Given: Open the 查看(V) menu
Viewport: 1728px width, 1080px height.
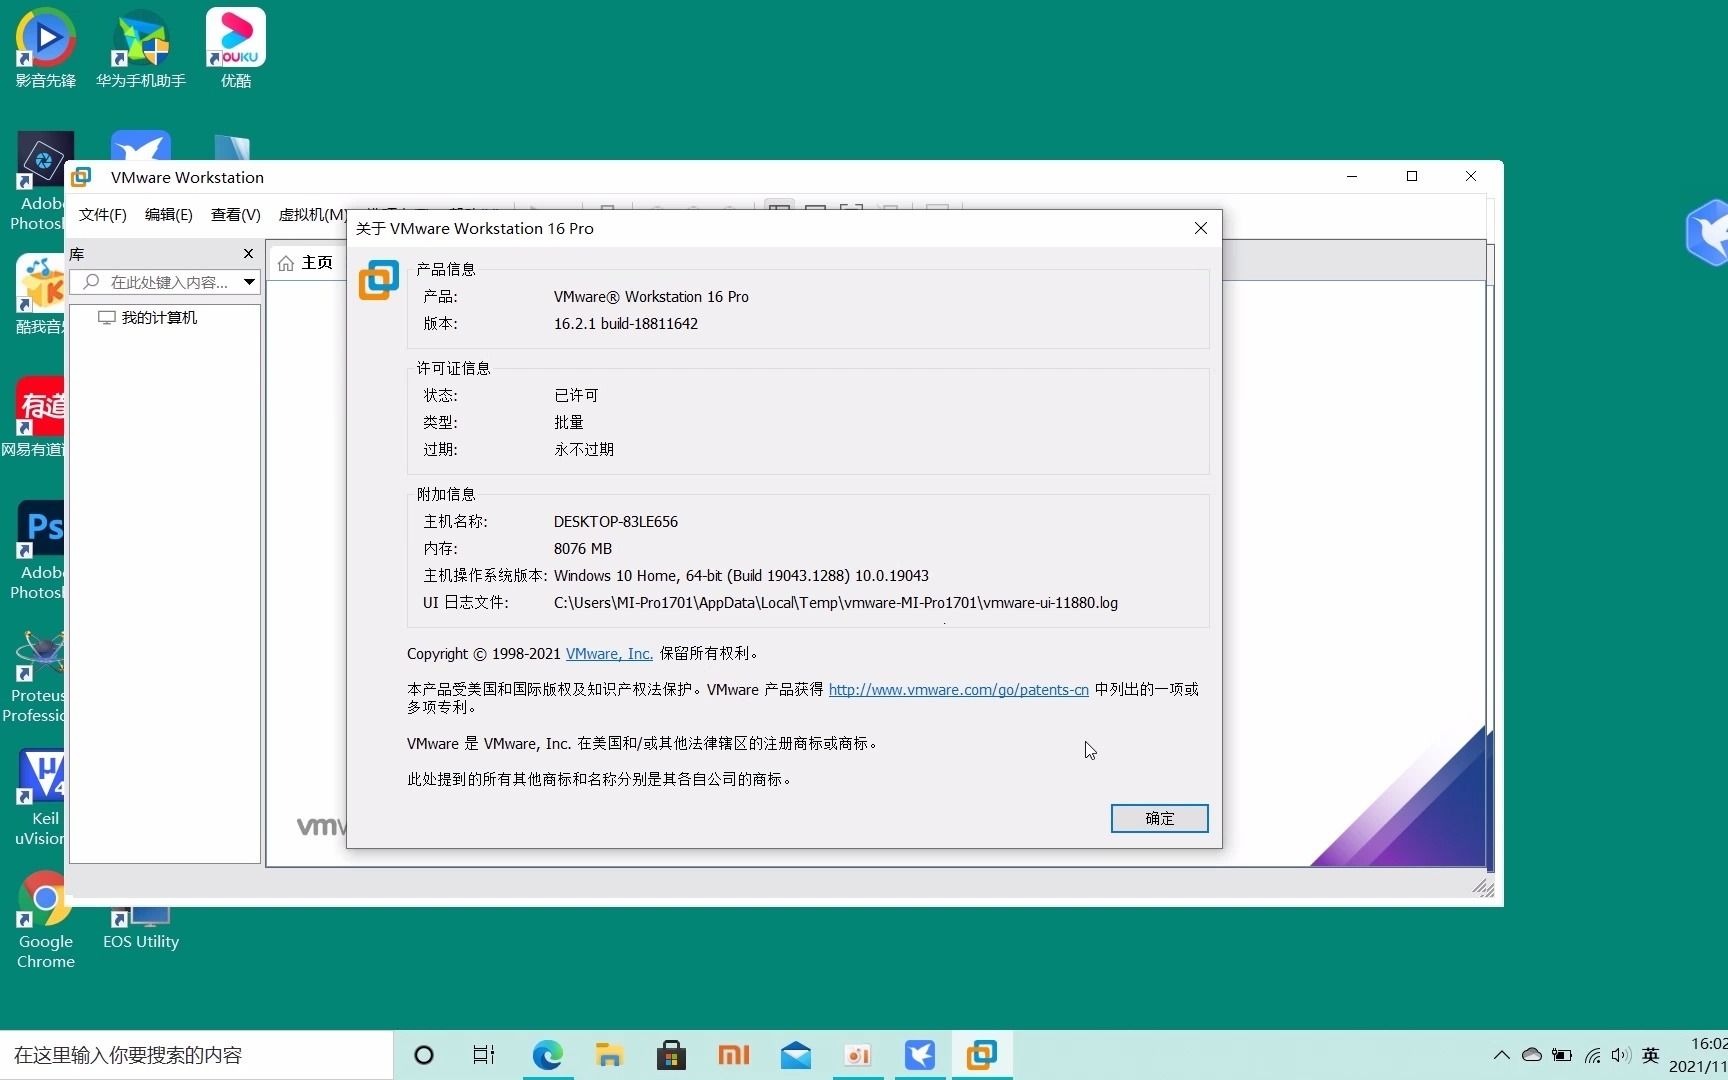Looking at the screenshot, I should 235,215.
